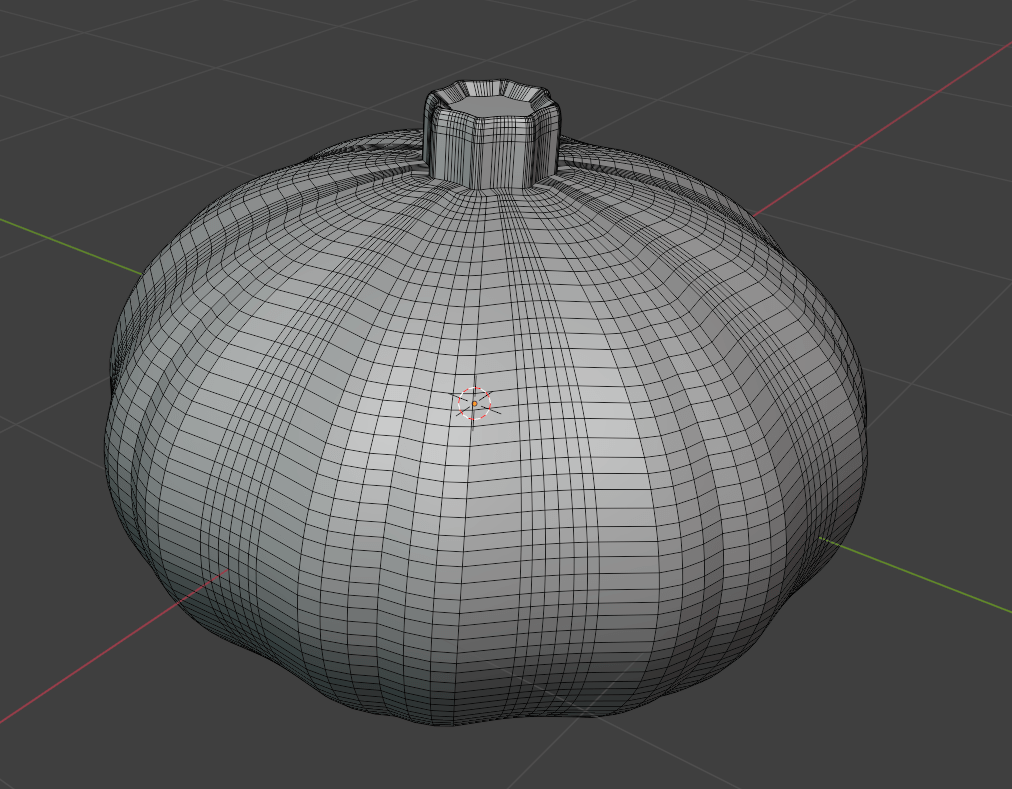
Task: Click the pumpkin's leftmost bulging lobe
Action: point(135,420)
